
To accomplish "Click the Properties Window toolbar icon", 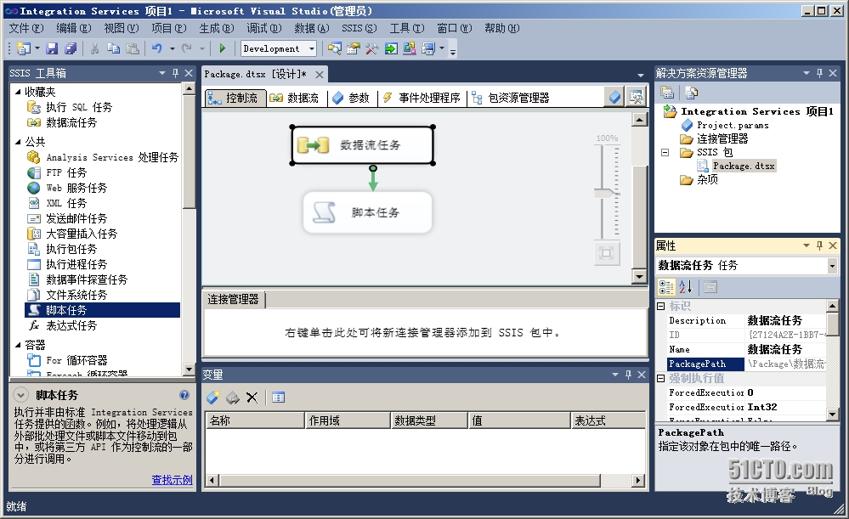I will pyautogui.click(x=353, y=49).
